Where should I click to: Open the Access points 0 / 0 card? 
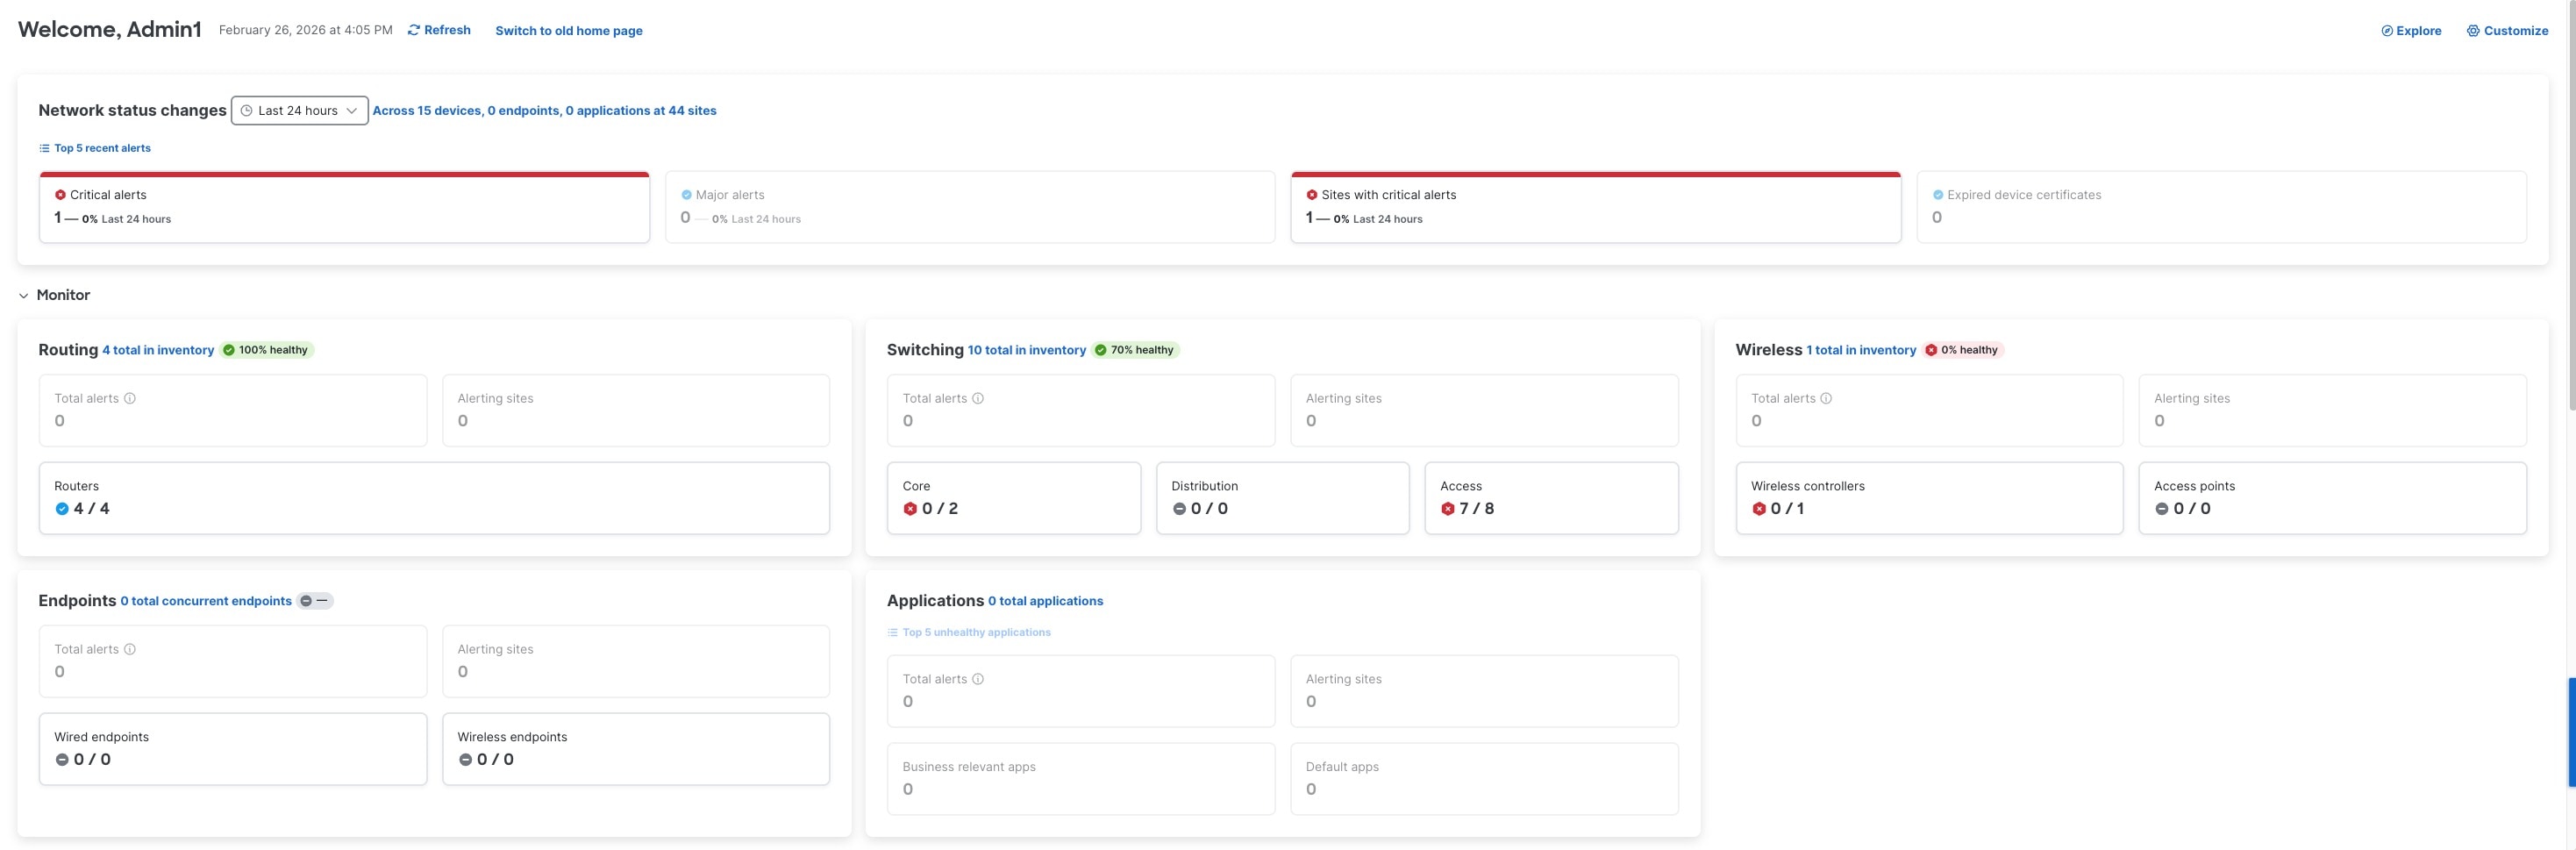[x=2332, y=498]
